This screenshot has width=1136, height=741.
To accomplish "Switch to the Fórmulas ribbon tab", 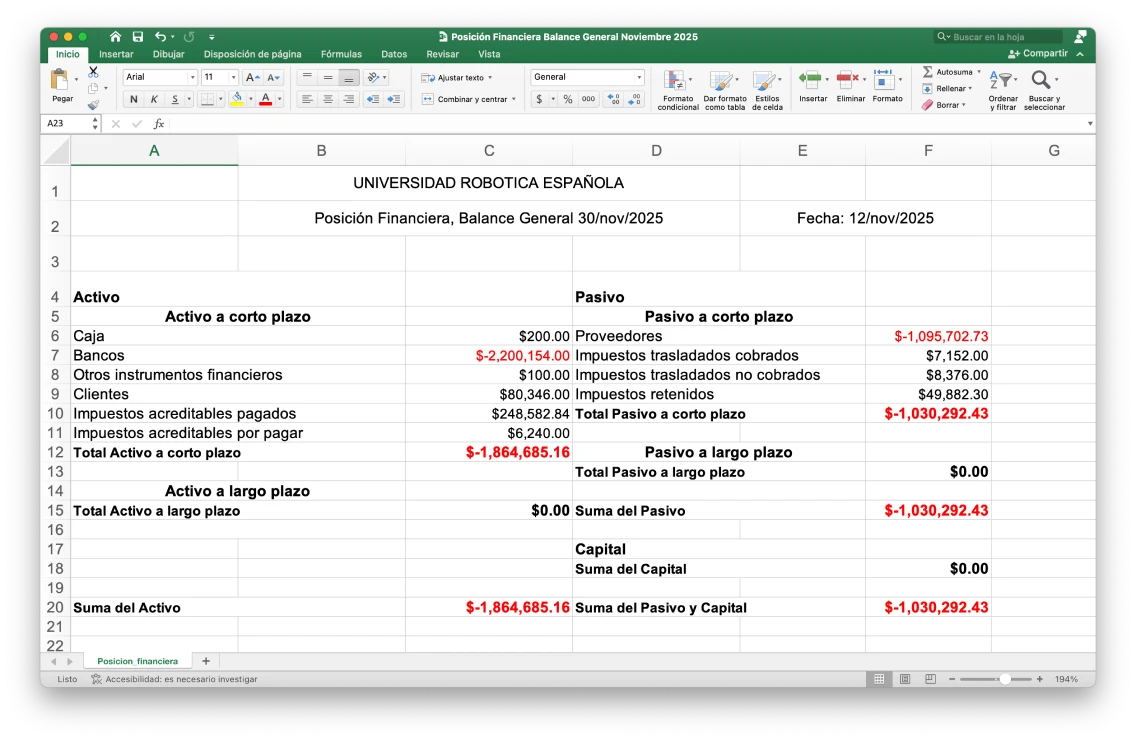I will point(341,54).
